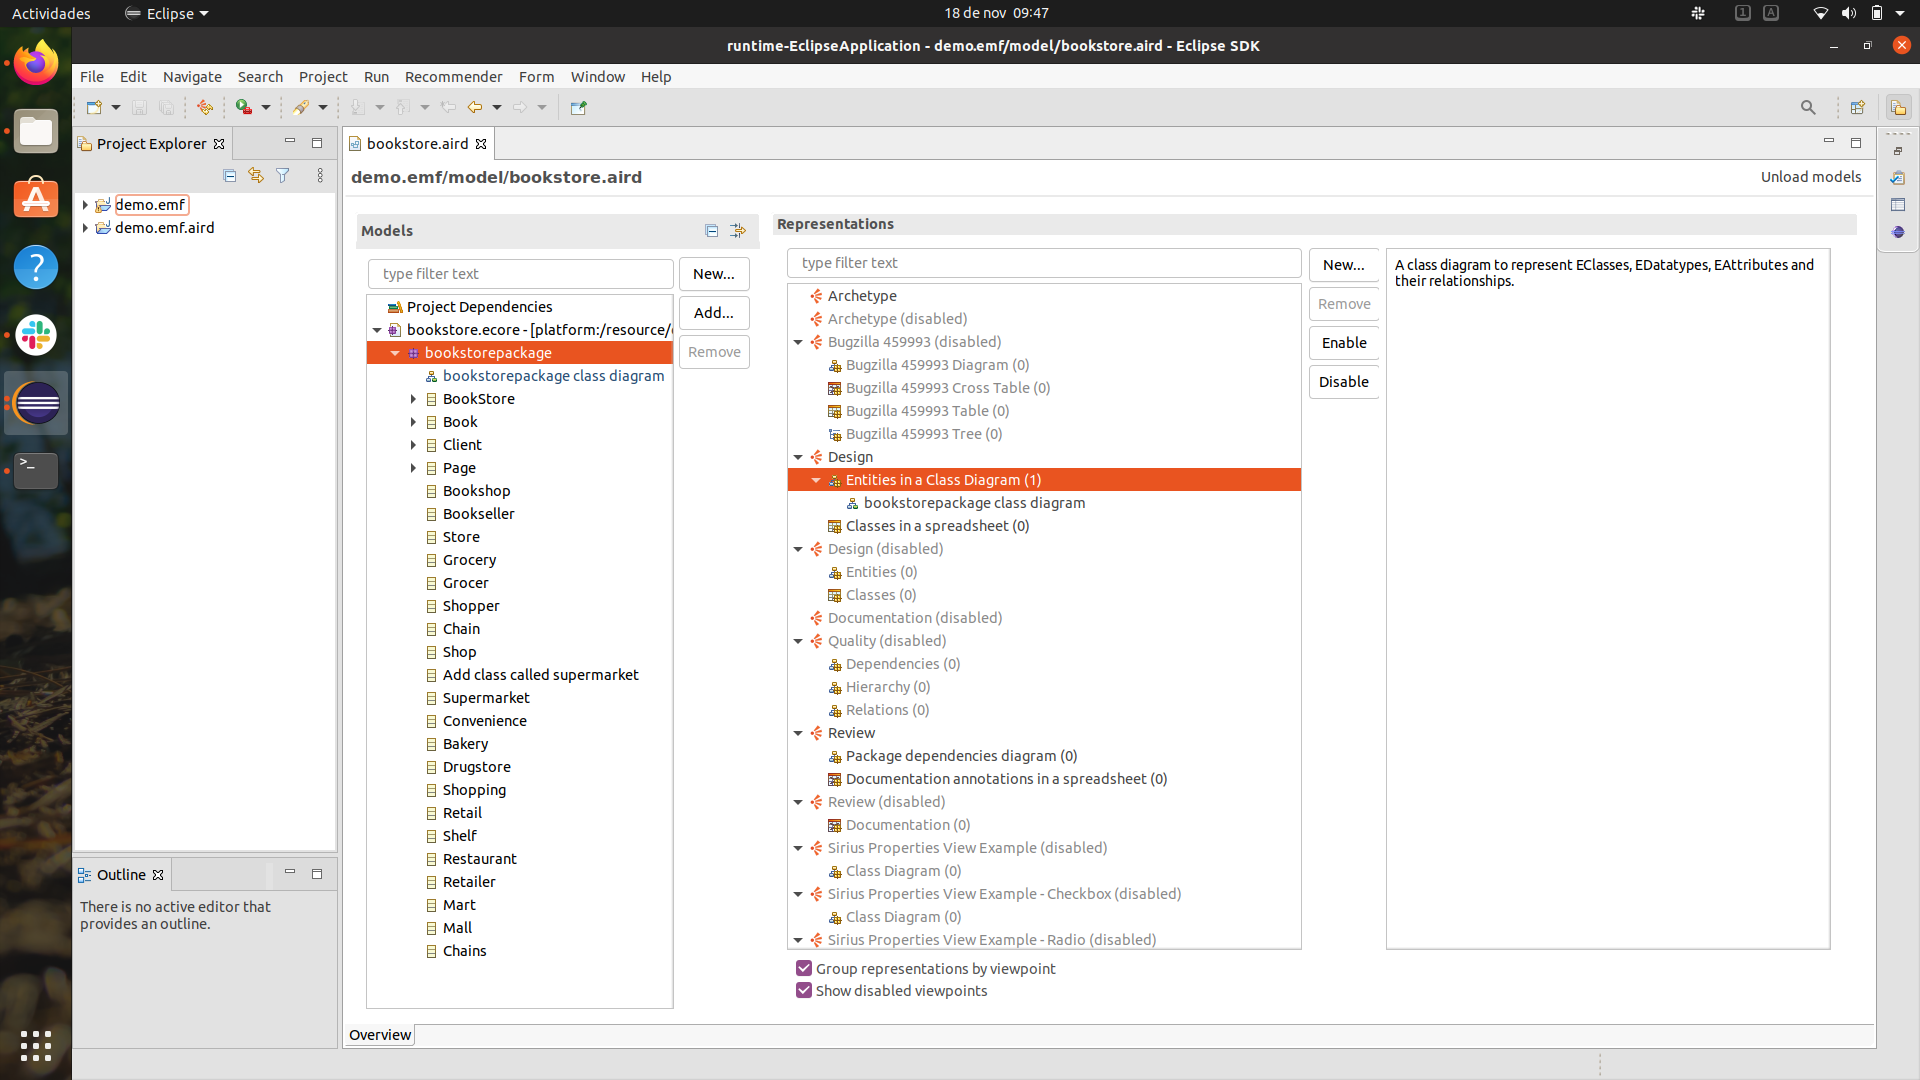Collapse all in Models section header
This screenshot has width=1920, height=1080.
(x=712, y=231)
